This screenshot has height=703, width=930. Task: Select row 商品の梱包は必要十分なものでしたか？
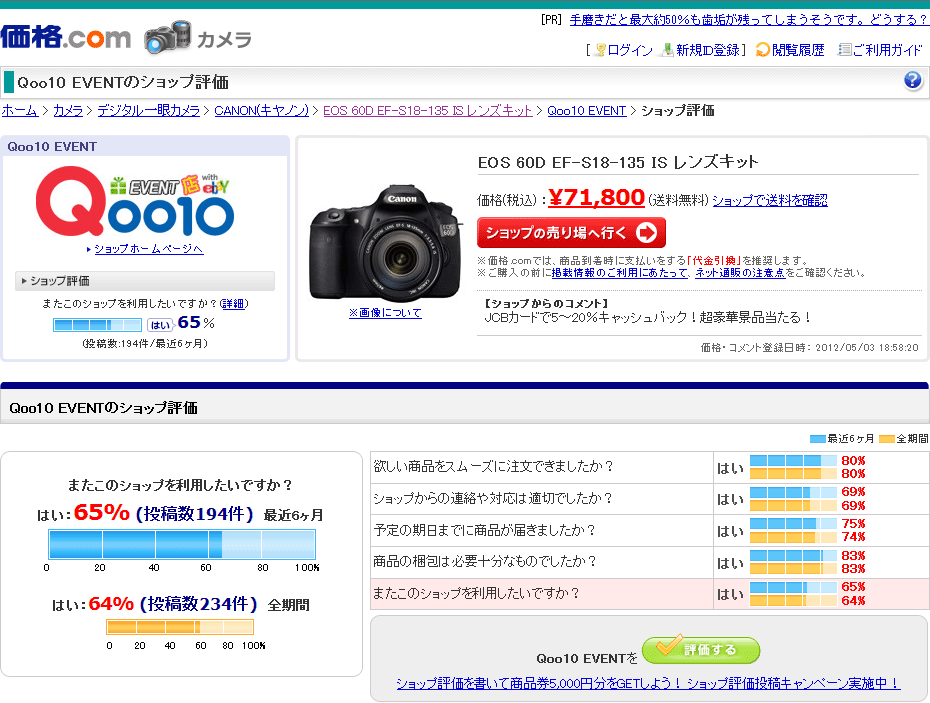click(x=542, y=561)
